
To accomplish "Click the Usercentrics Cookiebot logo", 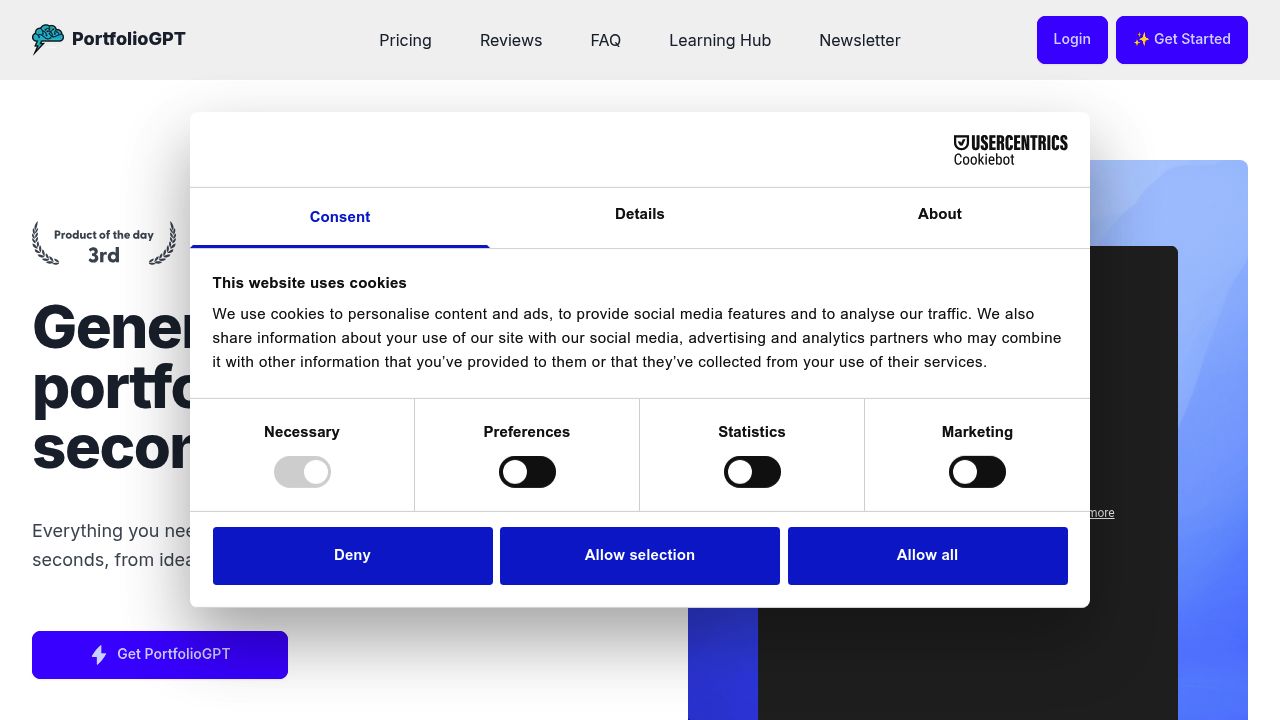I will (x=1011, y=150).
